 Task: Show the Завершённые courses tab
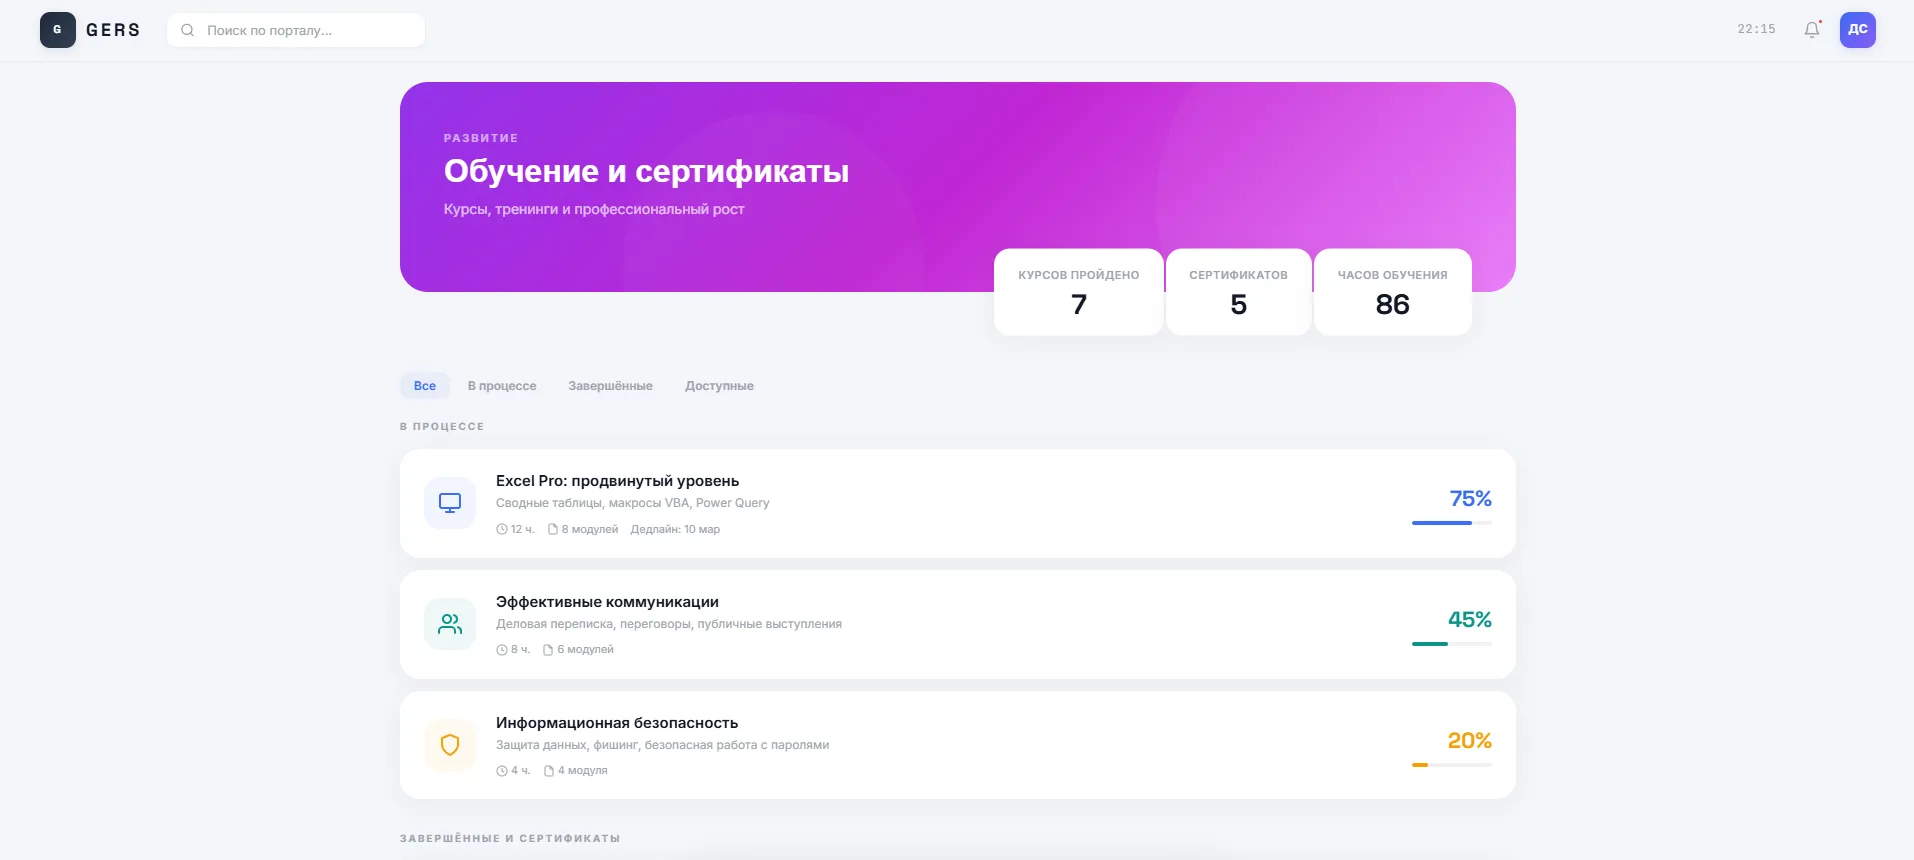(610, 386)
